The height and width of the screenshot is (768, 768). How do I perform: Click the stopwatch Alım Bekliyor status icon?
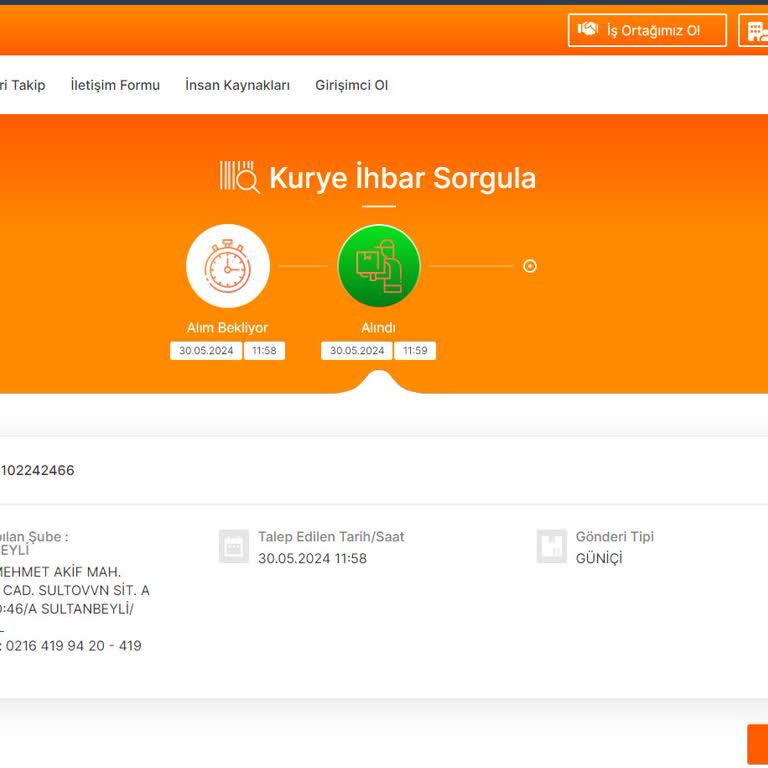228,266
